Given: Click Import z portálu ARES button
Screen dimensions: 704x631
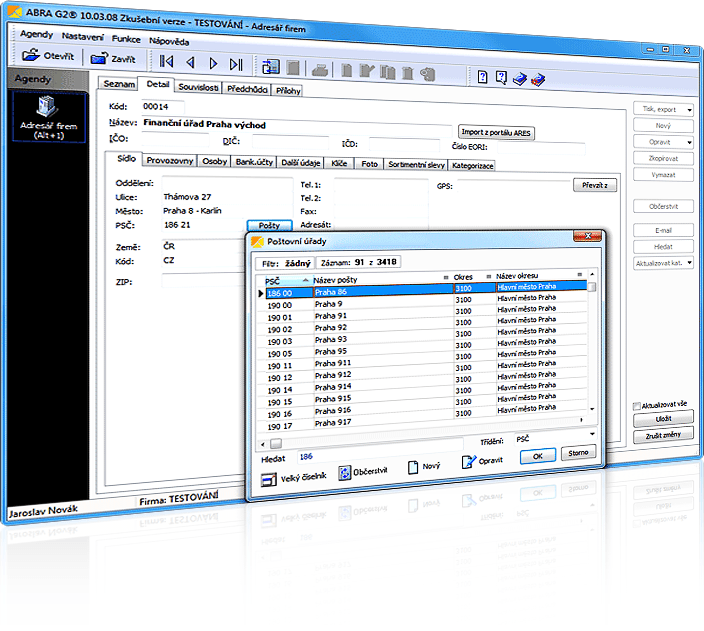Looking at the screenshot, I should (x=494, y=132).
